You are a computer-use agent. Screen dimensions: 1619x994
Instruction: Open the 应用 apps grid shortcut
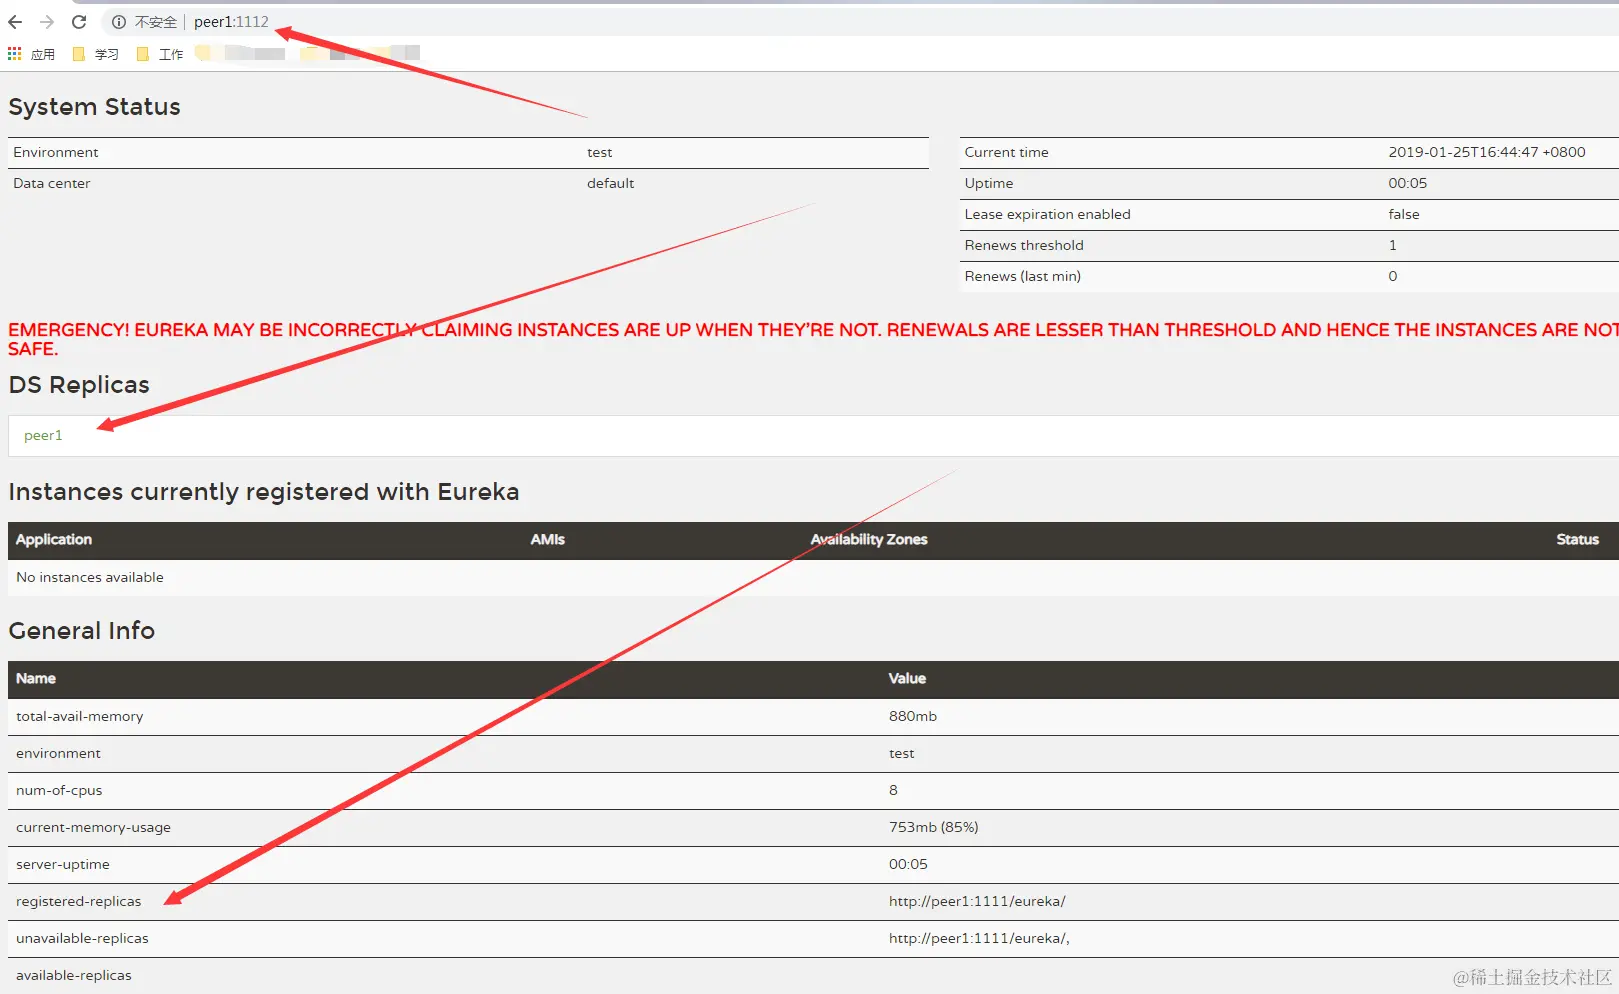[x=31, y=54]
